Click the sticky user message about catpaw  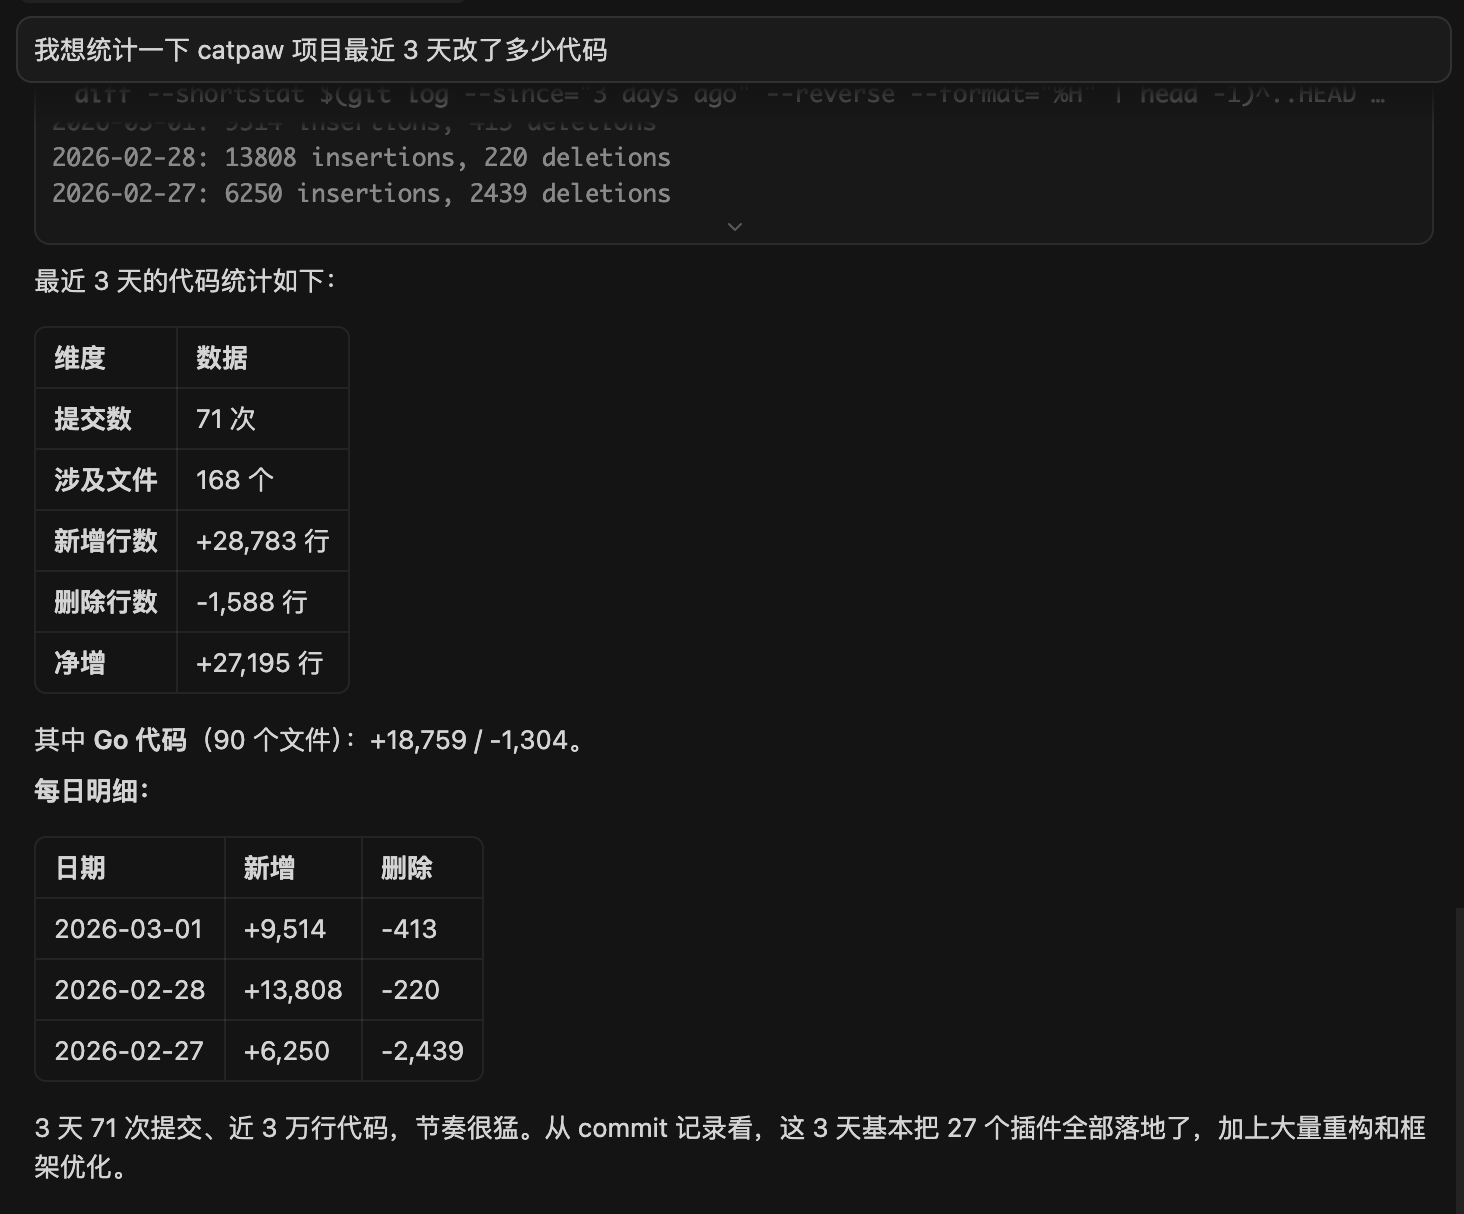tap(320, 50)
